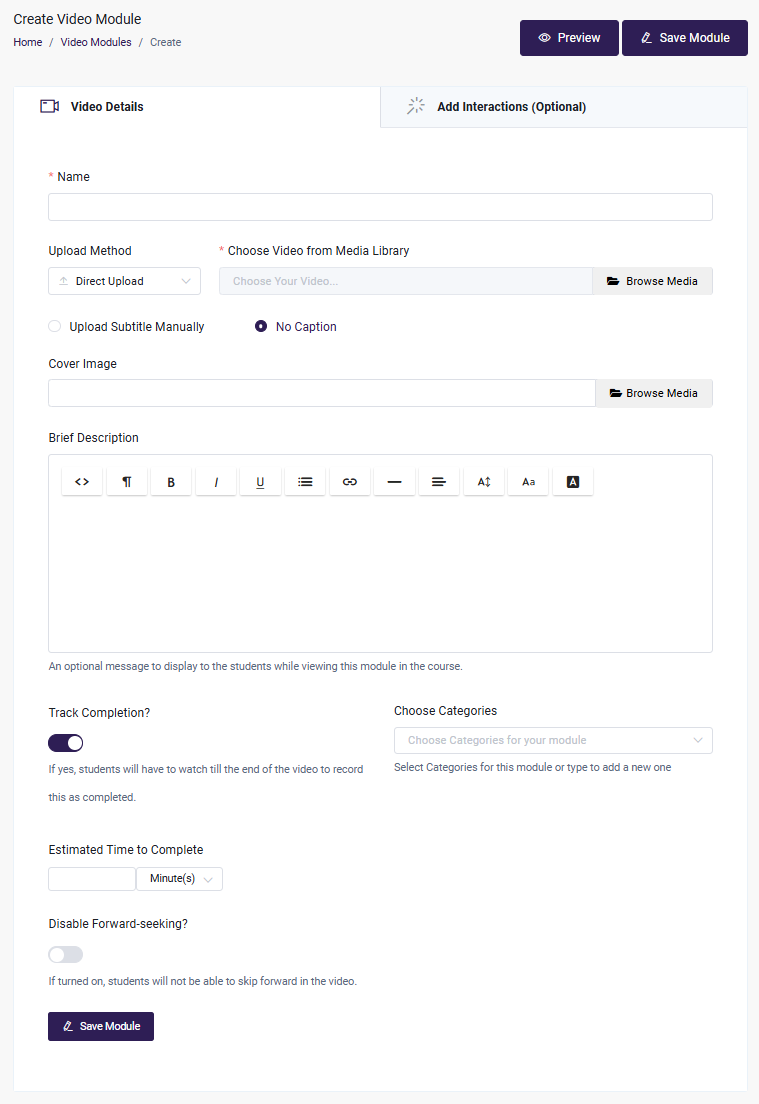Open the text background color tool
The image size is (759, 1104).
[573, 482]
